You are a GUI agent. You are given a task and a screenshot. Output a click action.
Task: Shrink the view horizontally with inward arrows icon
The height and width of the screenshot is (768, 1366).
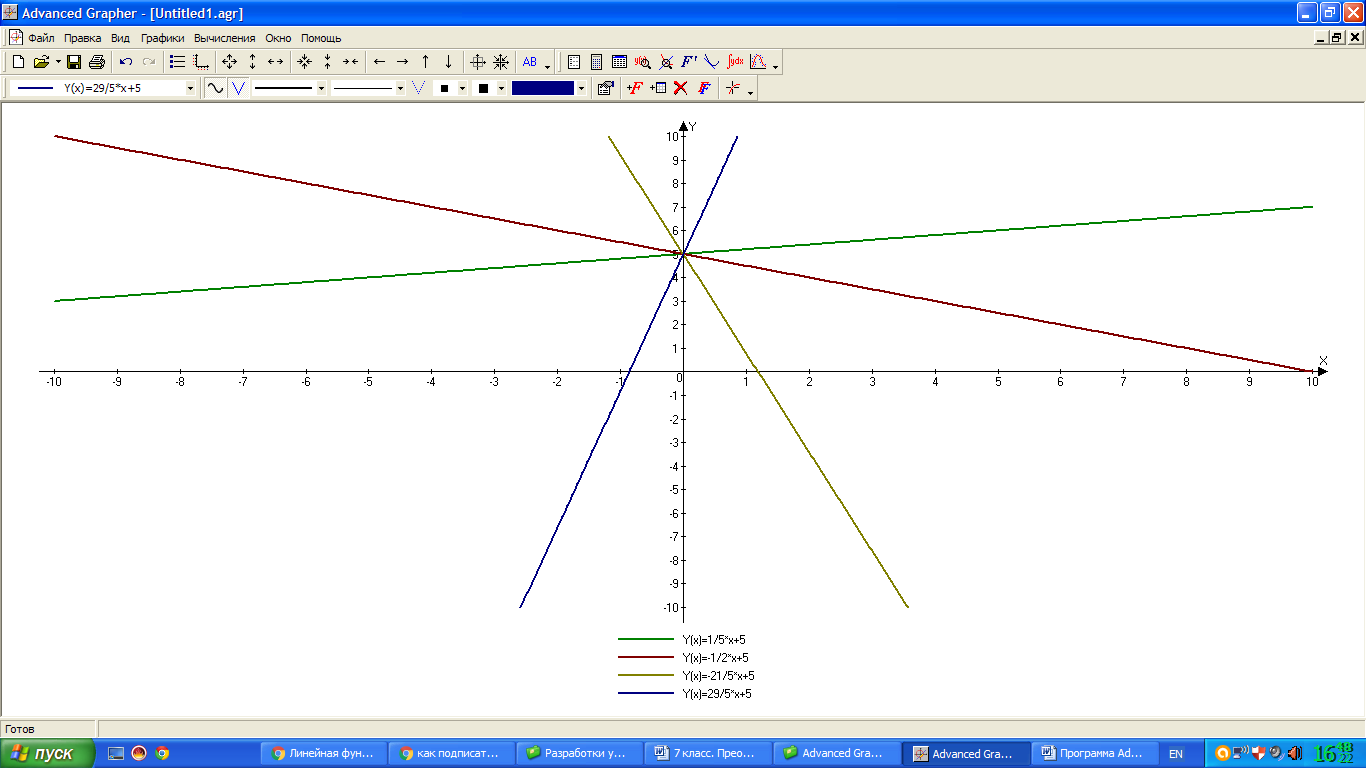coord(351,62)
